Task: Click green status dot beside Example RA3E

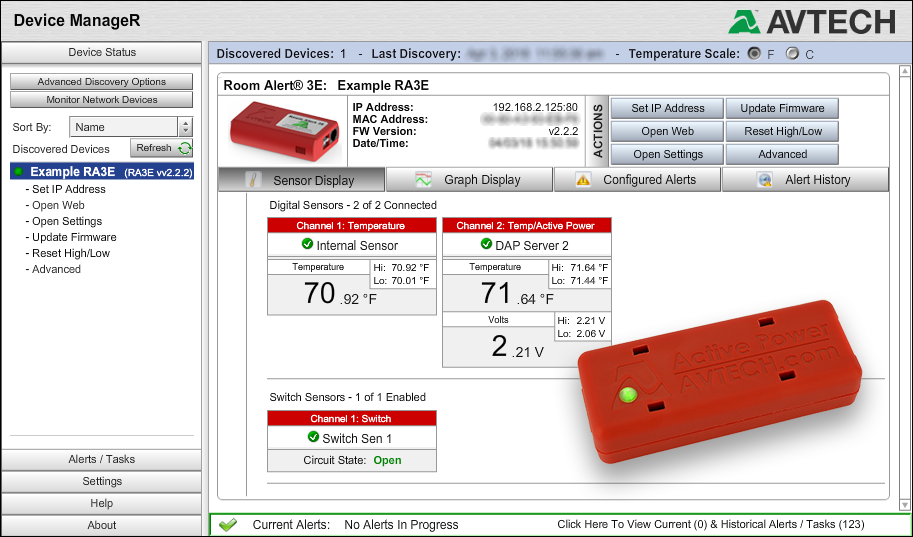Action: point(19,172)
